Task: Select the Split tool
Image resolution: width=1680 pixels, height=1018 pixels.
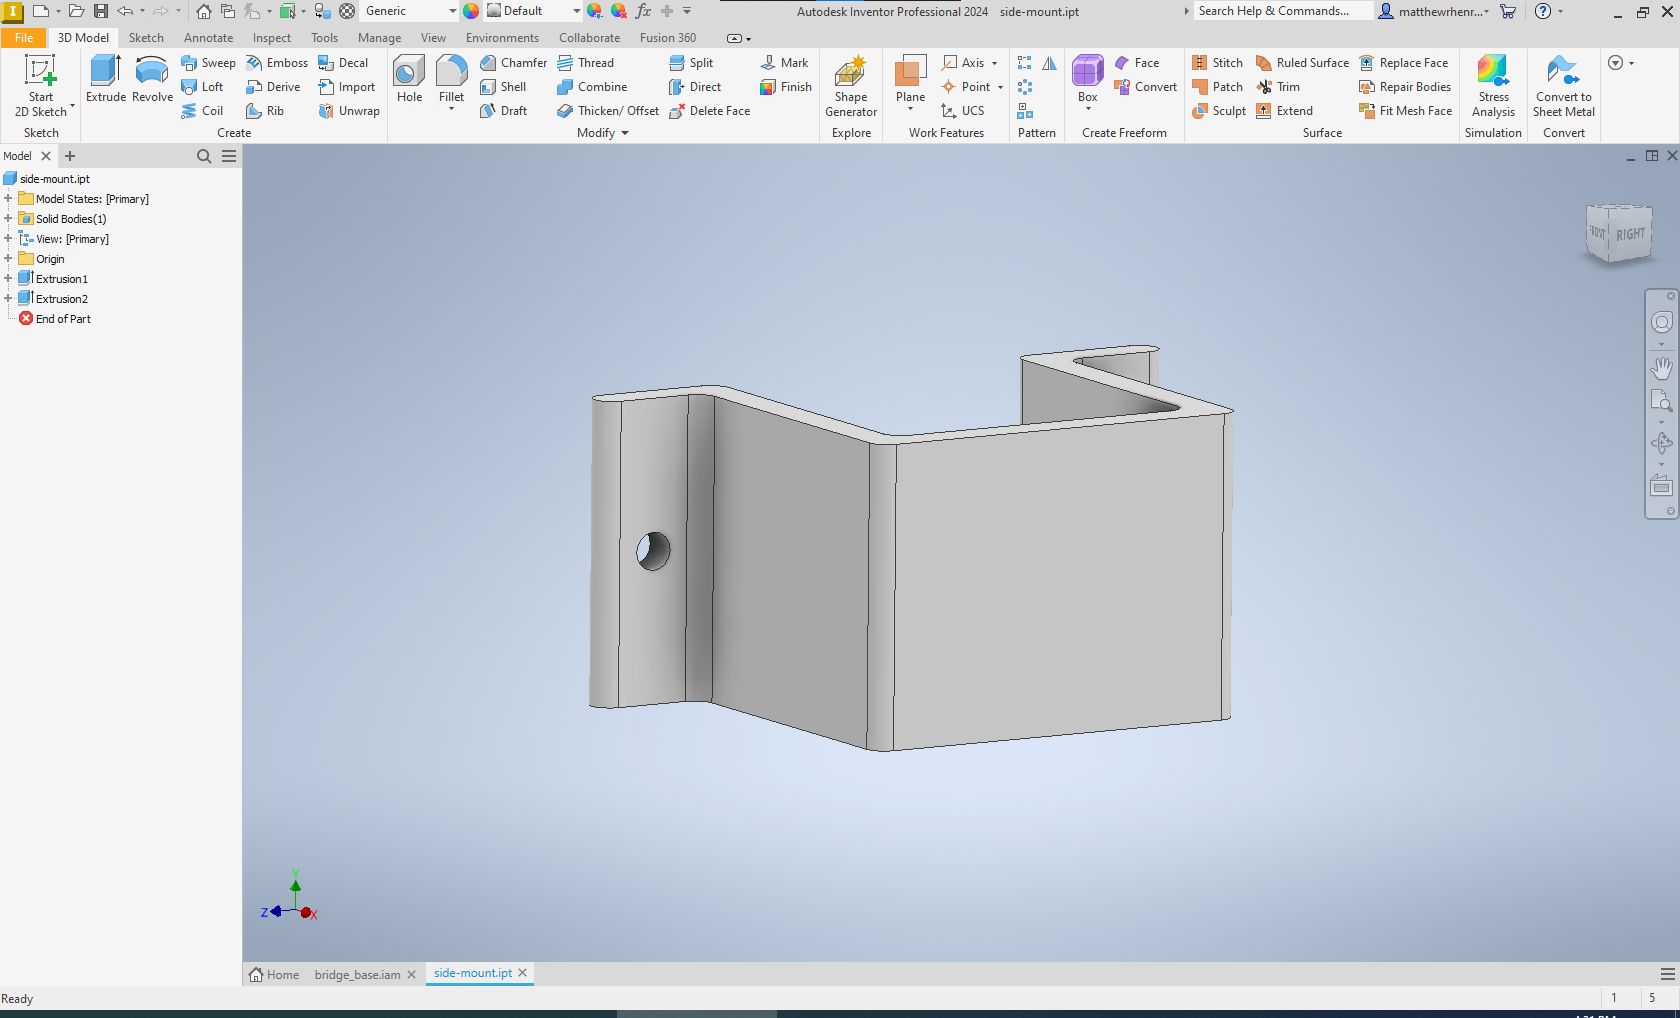Action: [x=691, y=63]
